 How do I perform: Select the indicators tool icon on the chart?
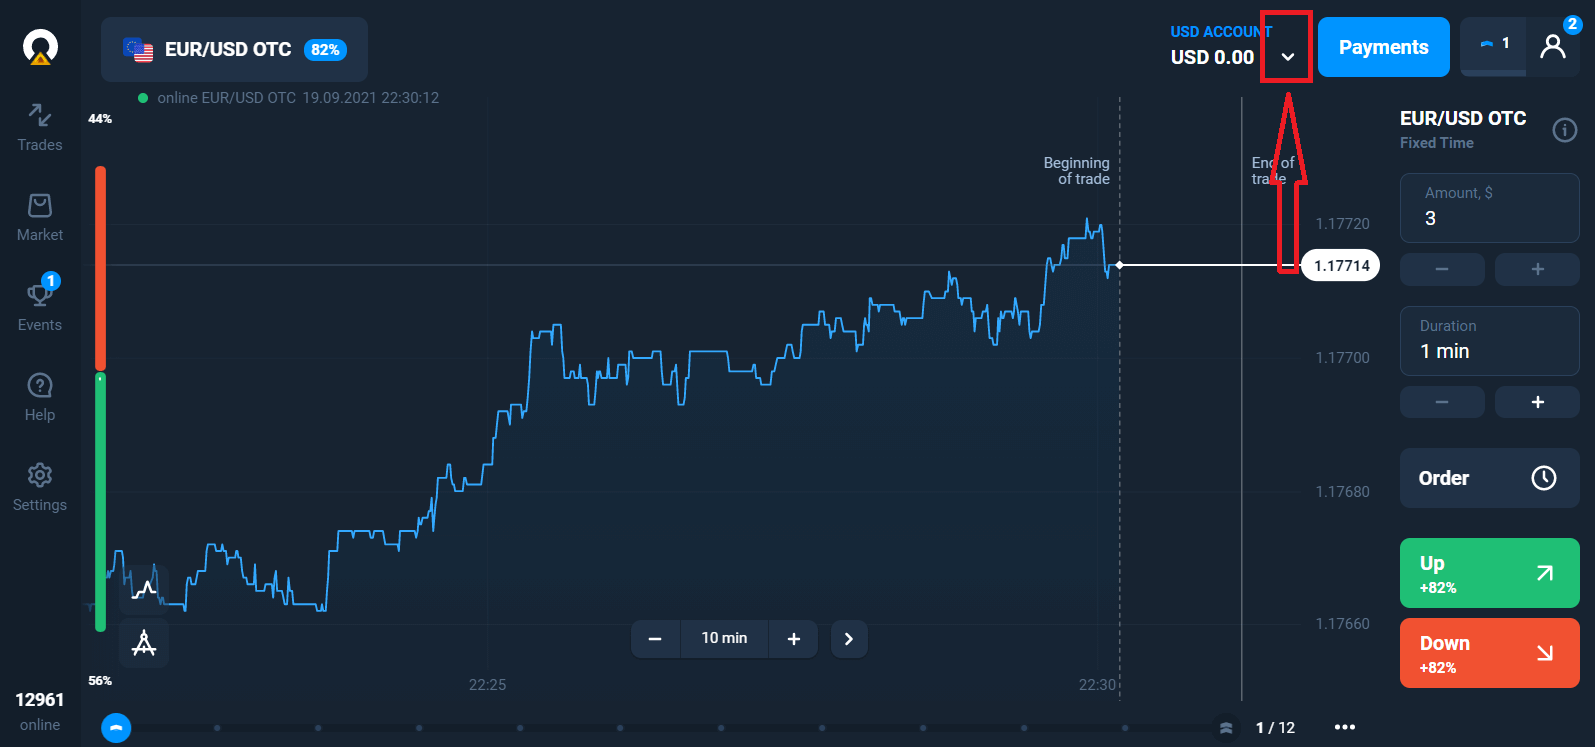pos(144,644)
